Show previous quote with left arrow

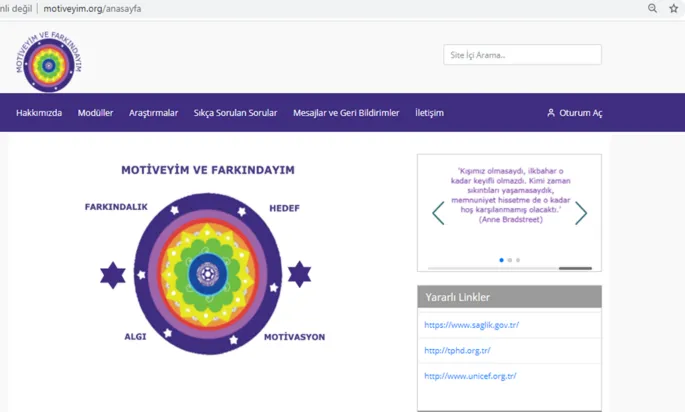click(438, 212)
